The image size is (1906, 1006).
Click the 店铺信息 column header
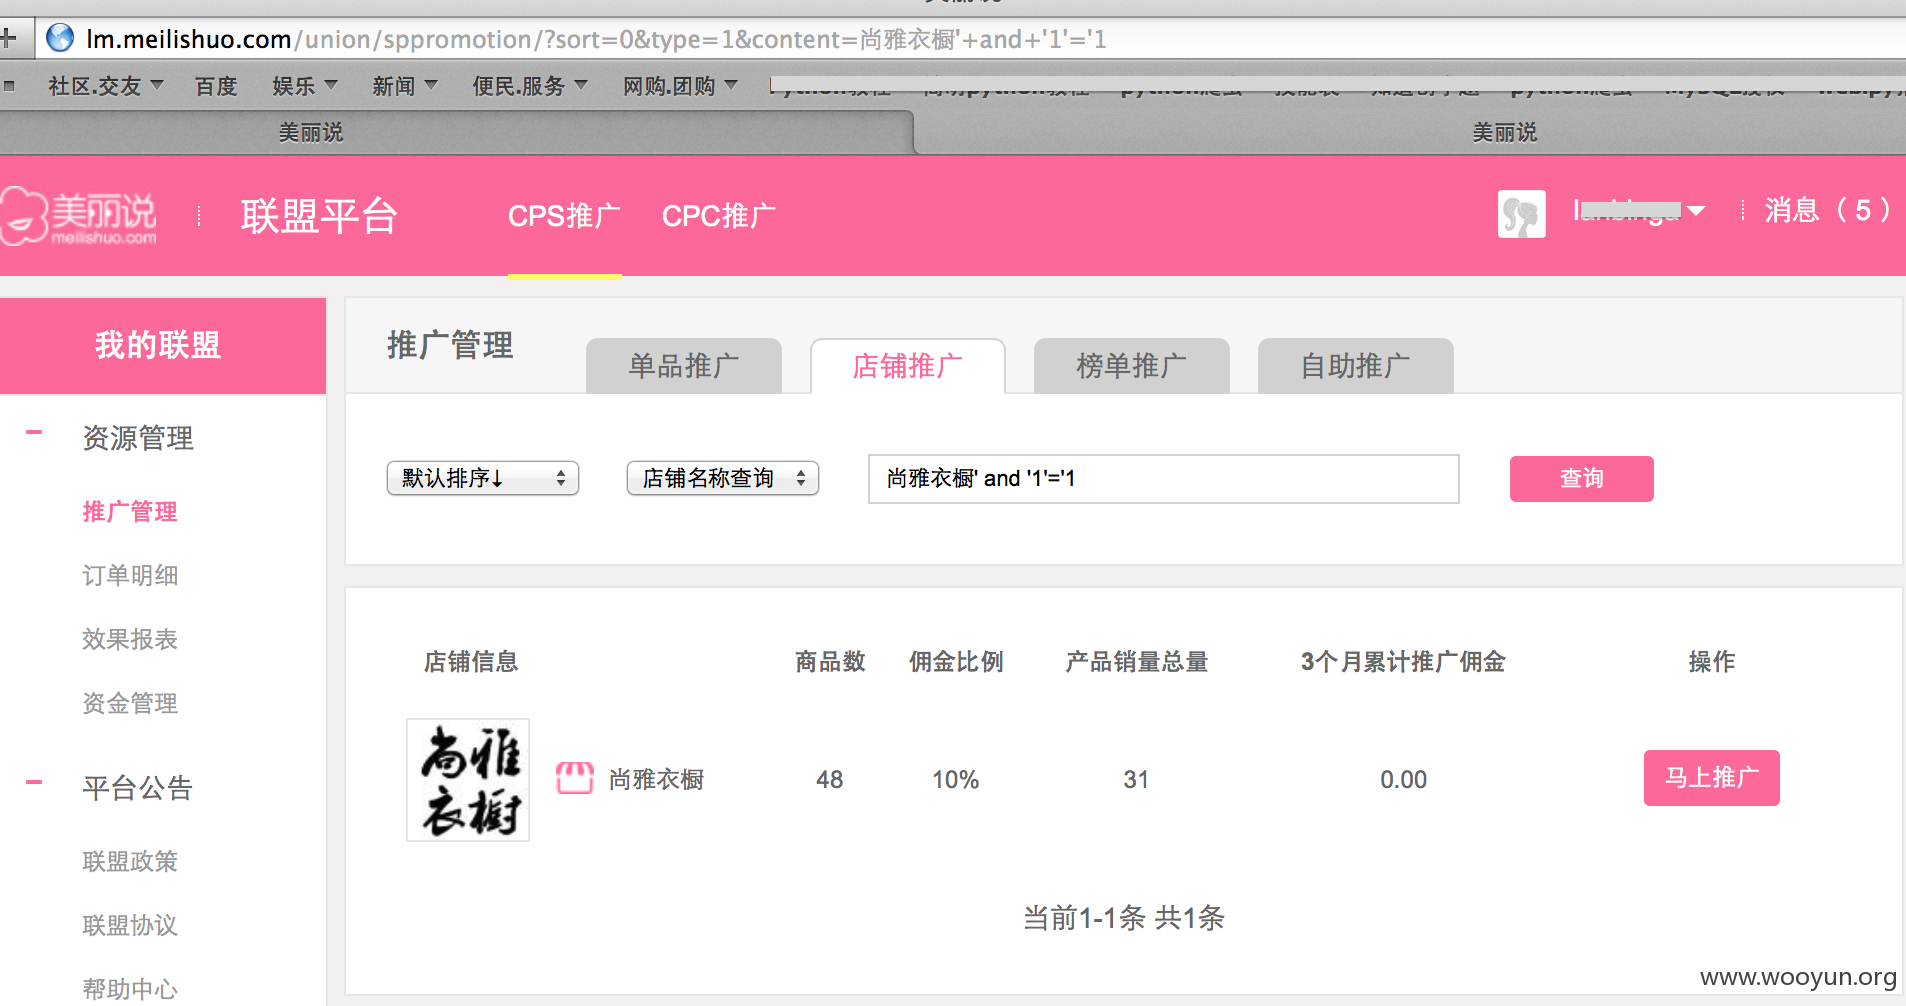point(471,662)
